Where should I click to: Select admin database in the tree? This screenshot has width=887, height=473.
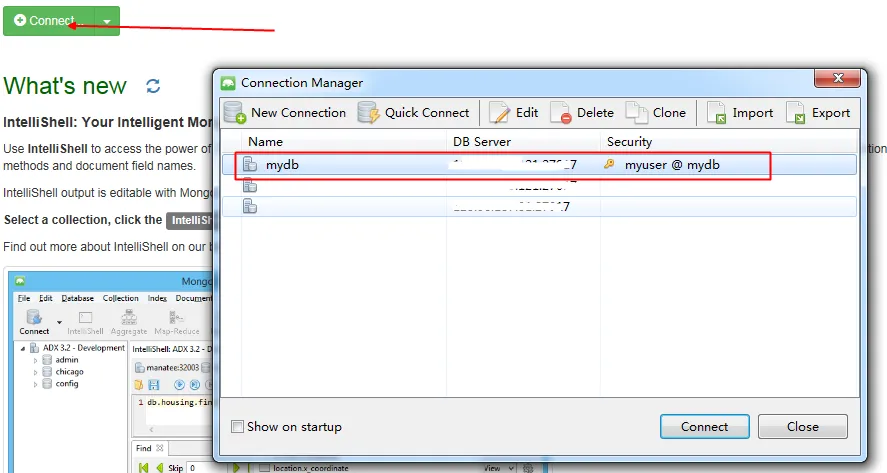[x=67, y=360]
